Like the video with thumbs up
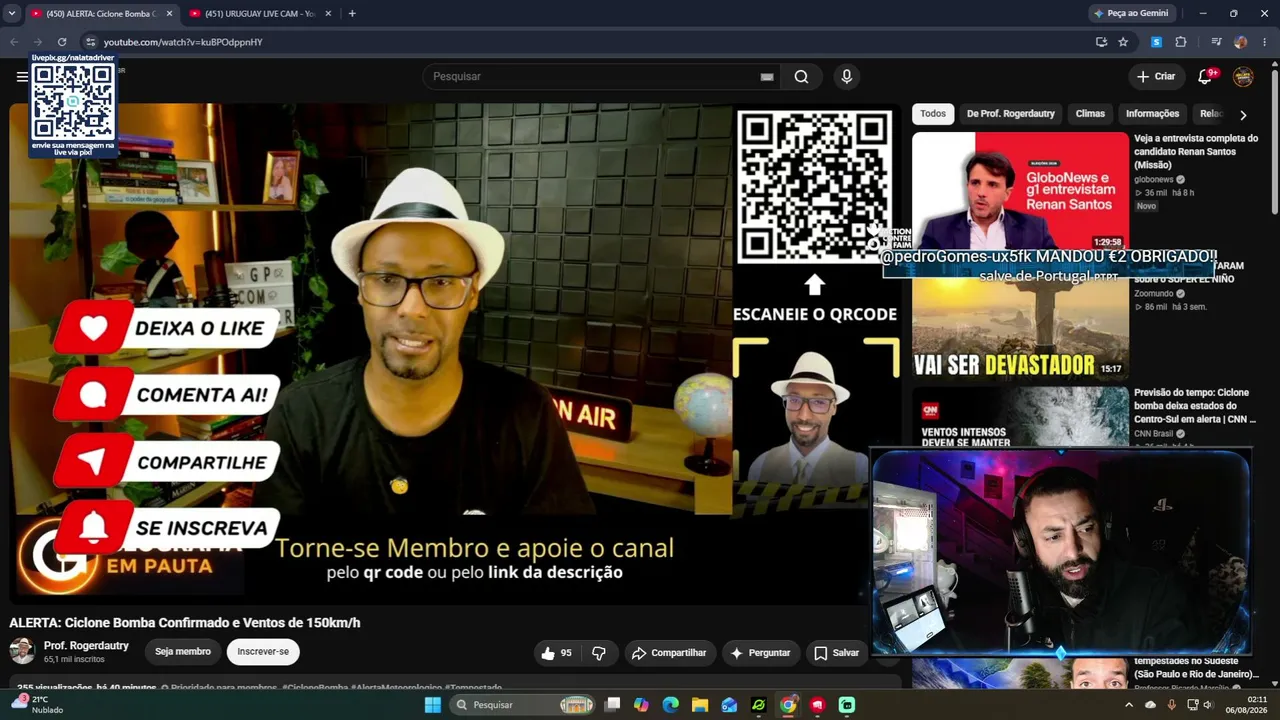This screenshot has height=720, width=1280. click(556, 653)
